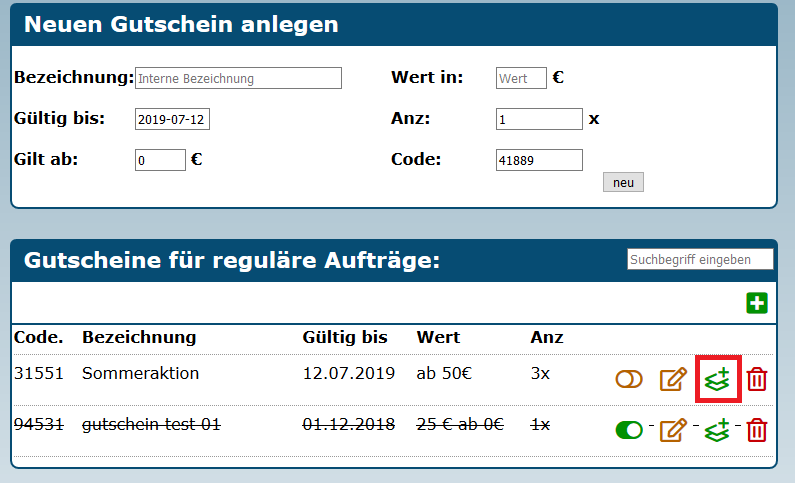Image resolution: width=795 pixels, height=483 pixels.
Task: Focus the Bezeichnung input field
Action: pyautogui.click(x=238, y=78)
